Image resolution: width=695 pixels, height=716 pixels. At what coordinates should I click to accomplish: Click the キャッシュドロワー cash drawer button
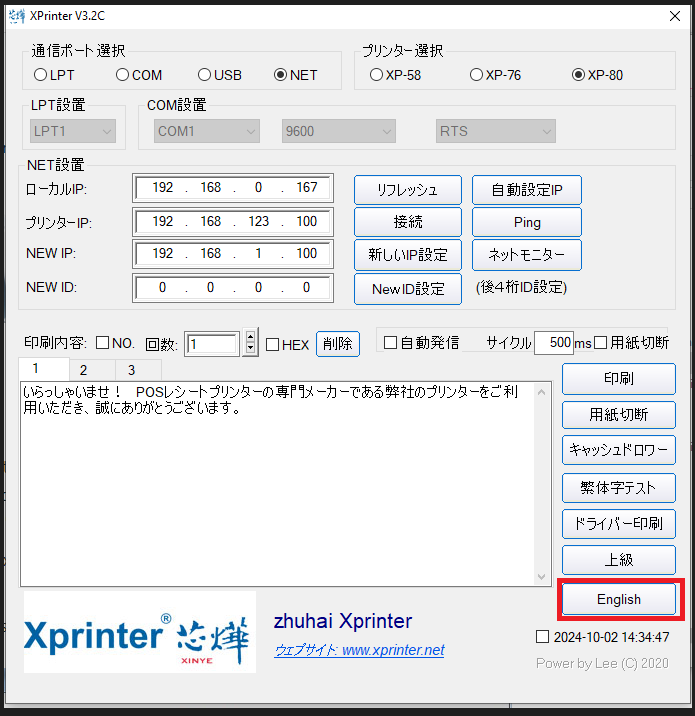coord(619,450)
